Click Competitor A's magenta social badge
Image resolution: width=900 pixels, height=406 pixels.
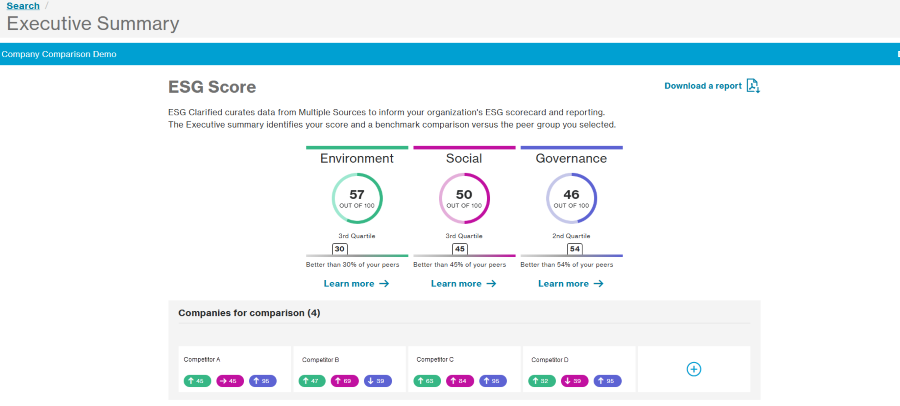pyautogui.click(x=230, y=381)
